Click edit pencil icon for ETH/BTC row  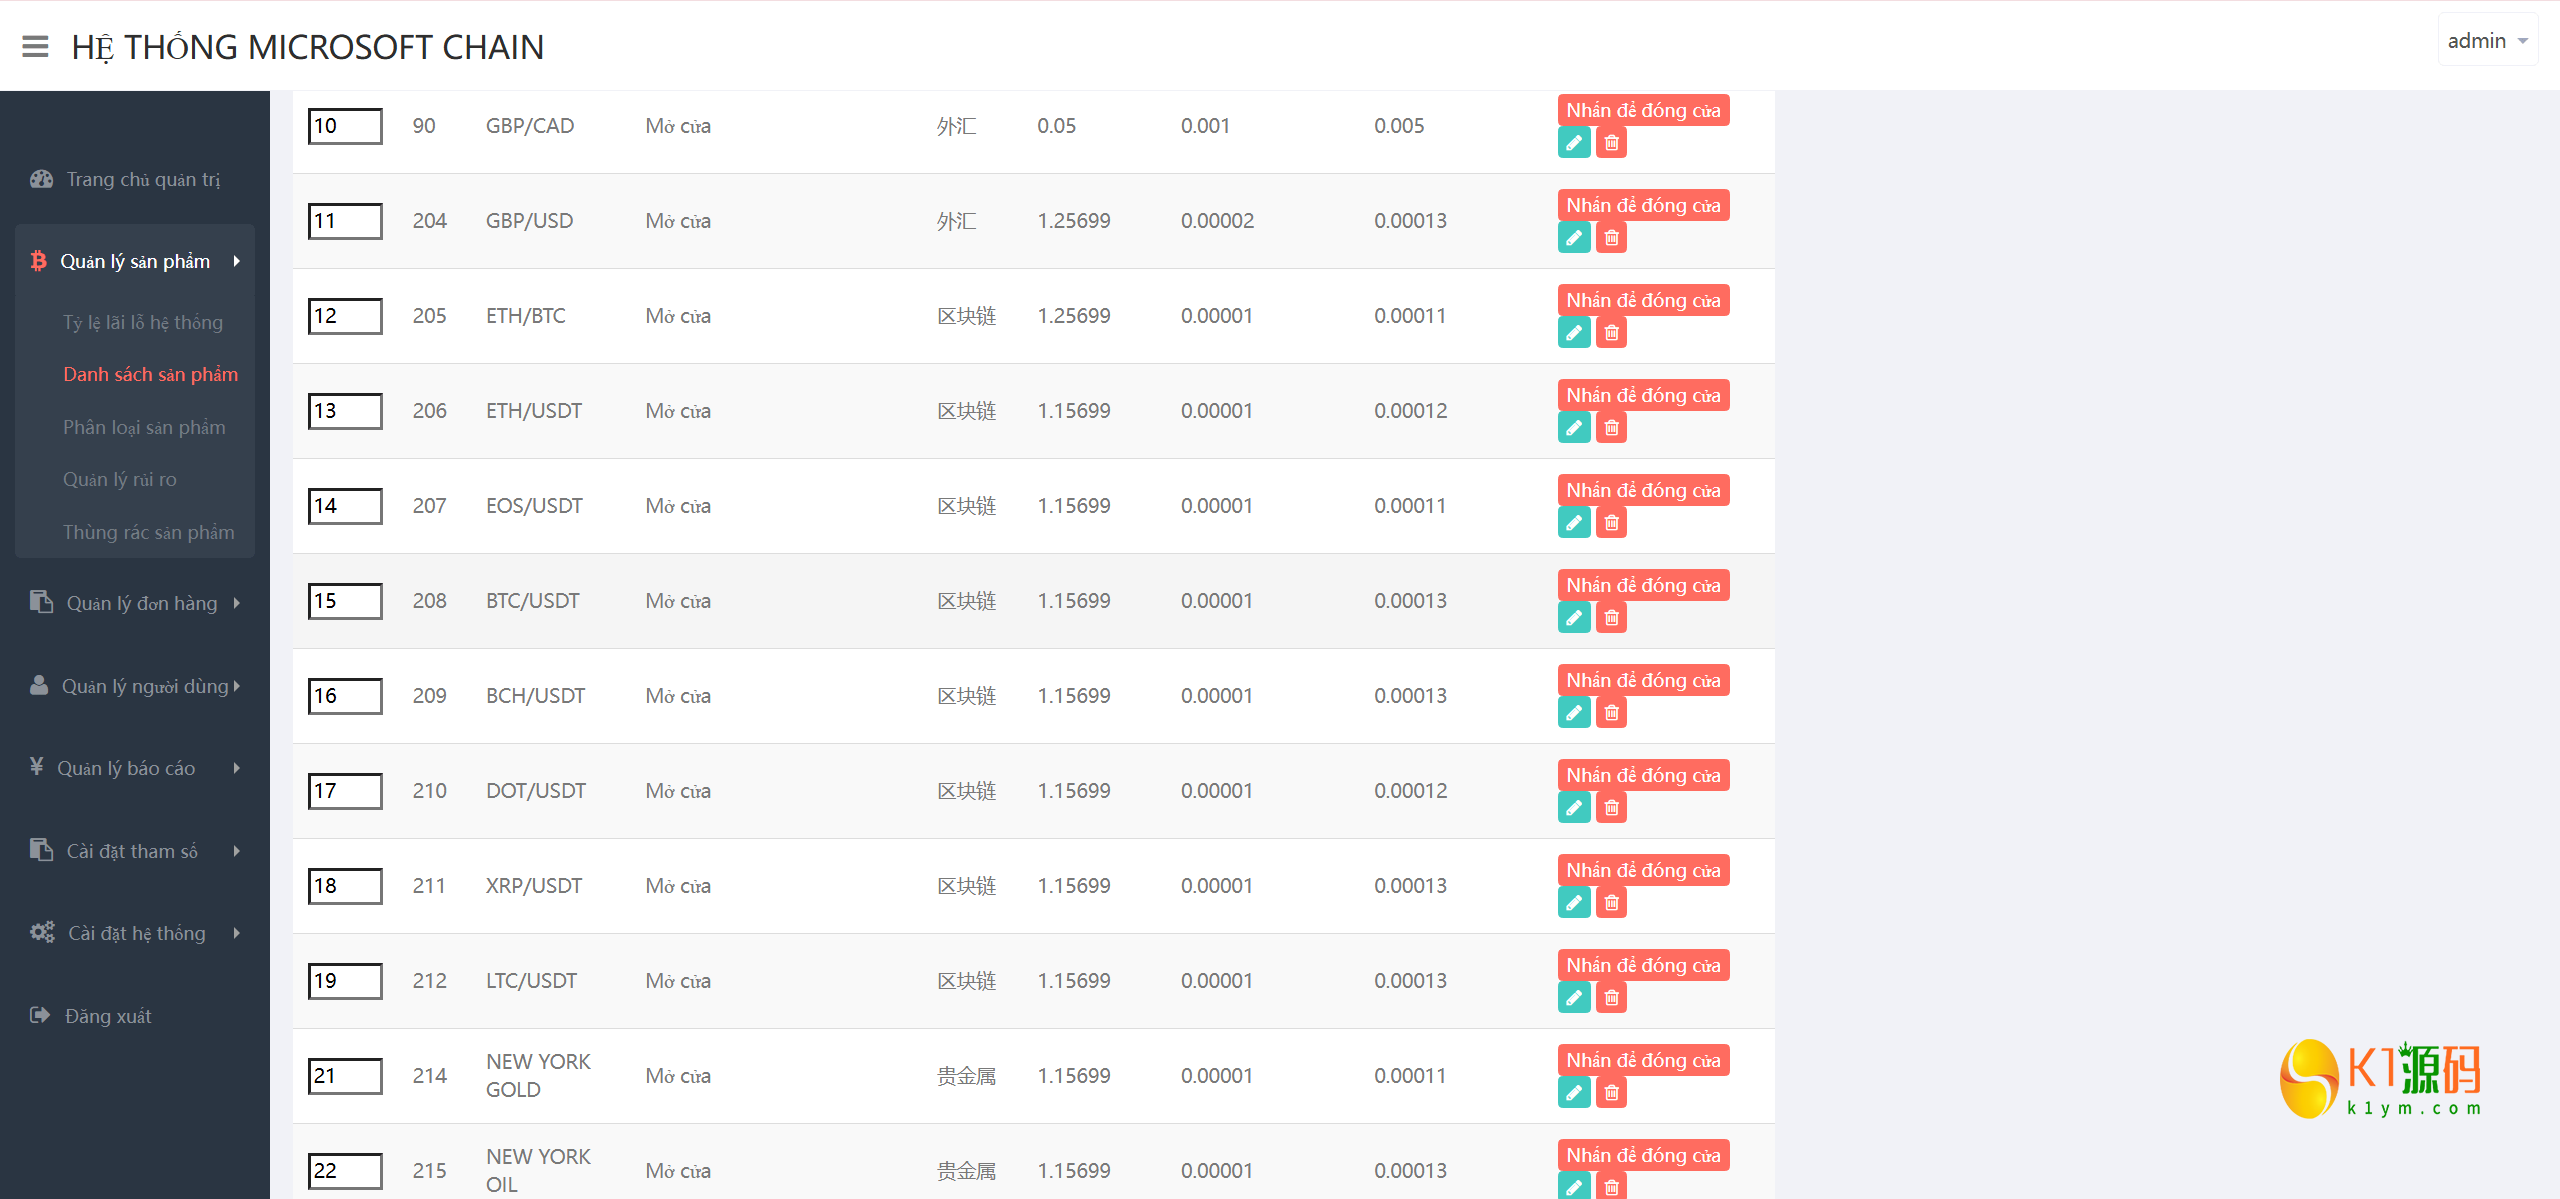tap(1573, 333)
